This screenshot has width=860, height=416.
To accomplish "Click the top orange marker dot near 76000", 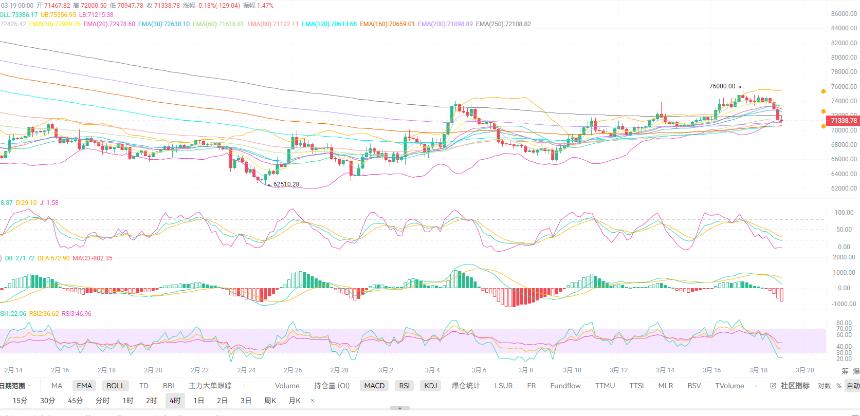I will [823, 91].
